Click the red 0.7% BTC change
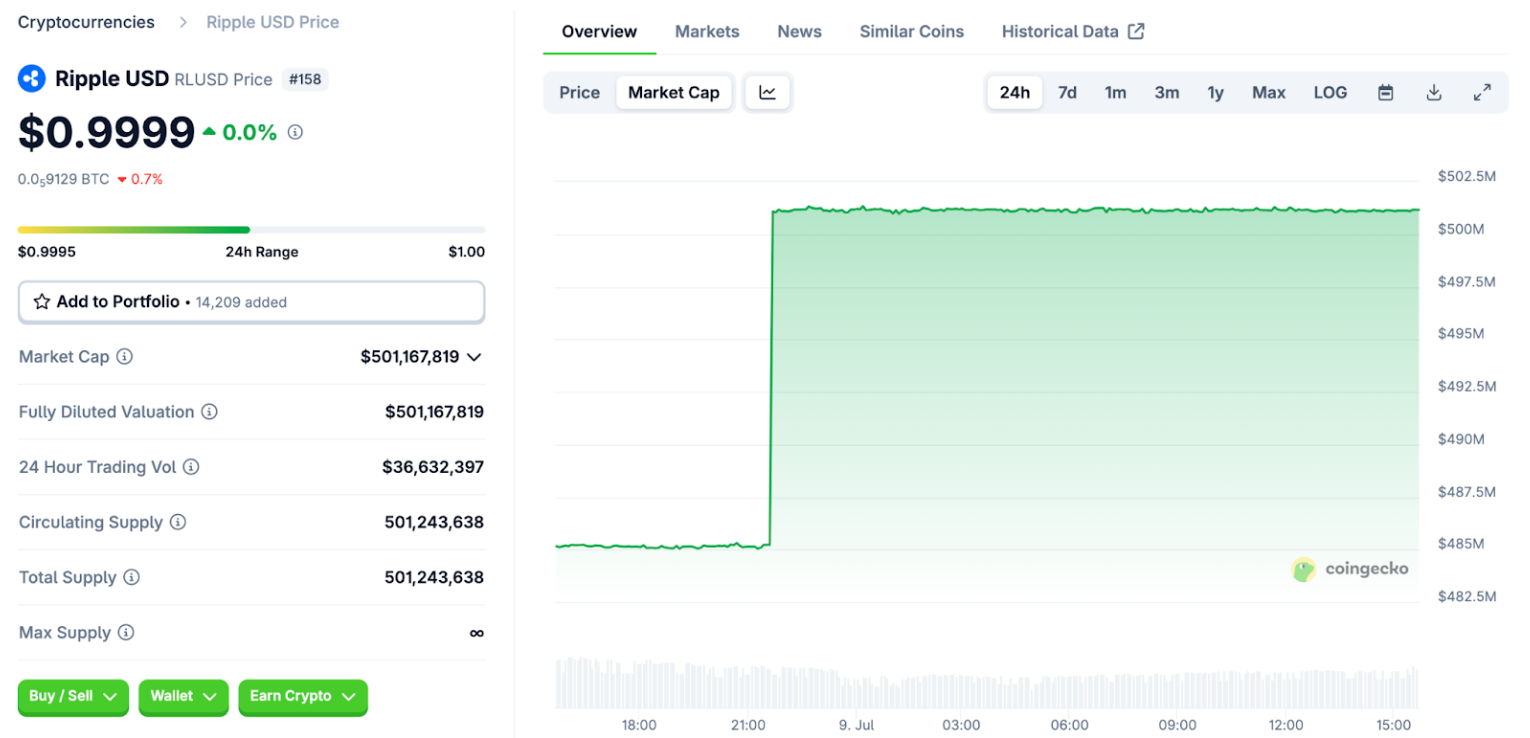This screenshot has width=1530, height=738. coord(140,179)
